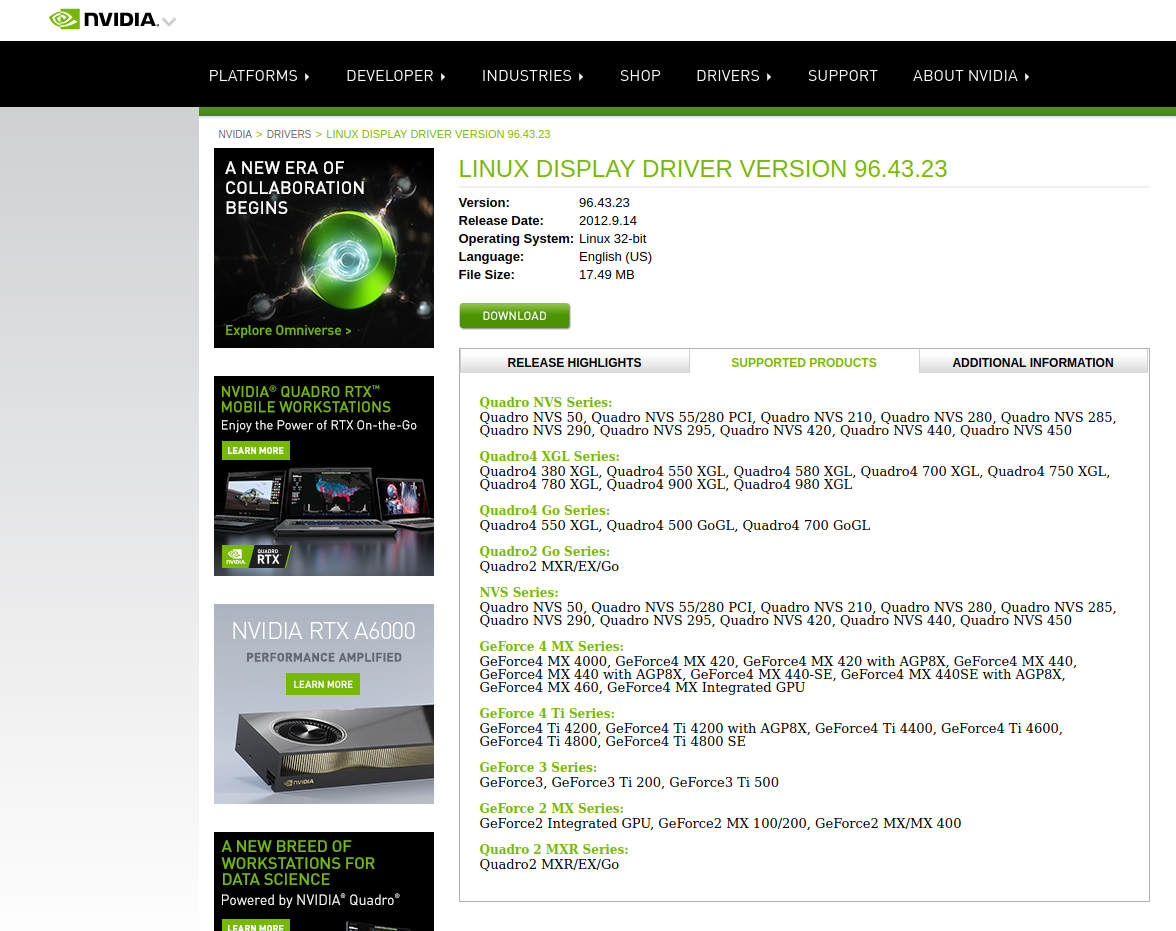Expand the chevron beside the NVIDIA logo
This screenshot has width=1176, height=931.
[x=170, y=22]
